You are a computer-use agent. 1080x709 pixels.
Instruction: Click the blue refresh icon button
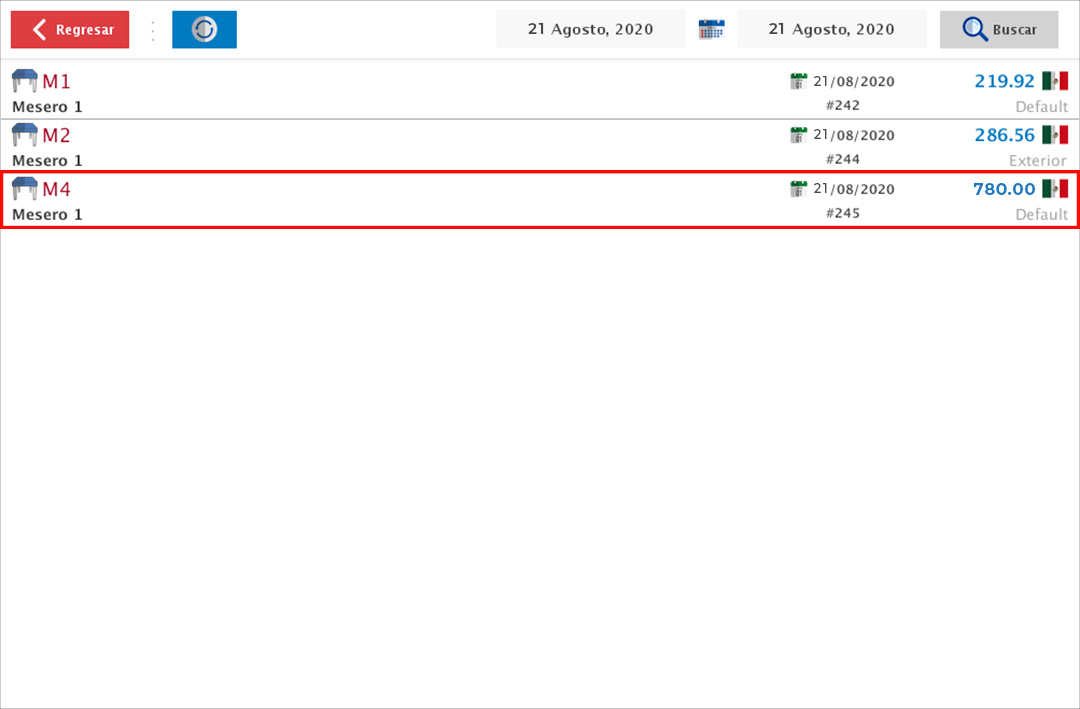click(x=204, y=30)
